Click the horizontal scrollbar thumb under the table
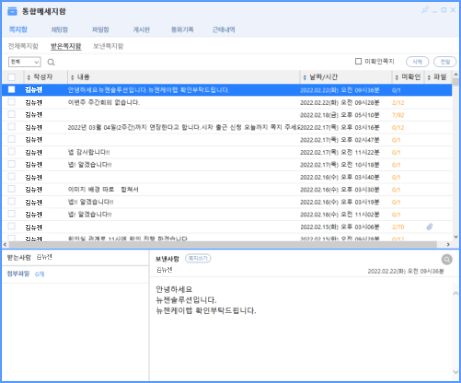The image size is (461, 383). (222, 244)
